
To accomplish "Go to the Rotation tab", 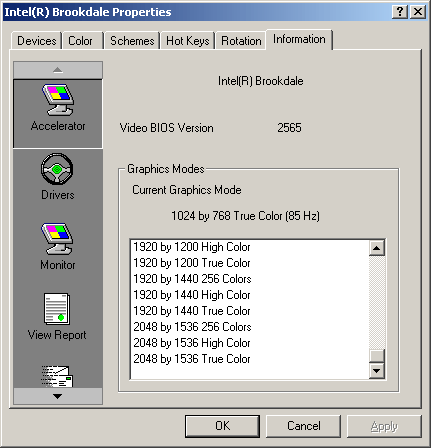I will pyautogui.click(x=241, y=41).
